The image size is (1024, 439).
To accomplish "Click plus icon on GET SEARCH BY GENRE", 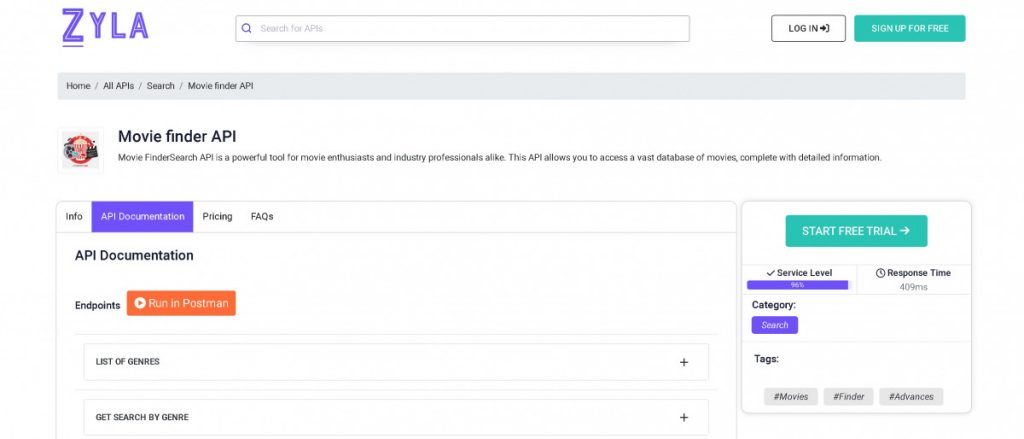I will 684,417.
